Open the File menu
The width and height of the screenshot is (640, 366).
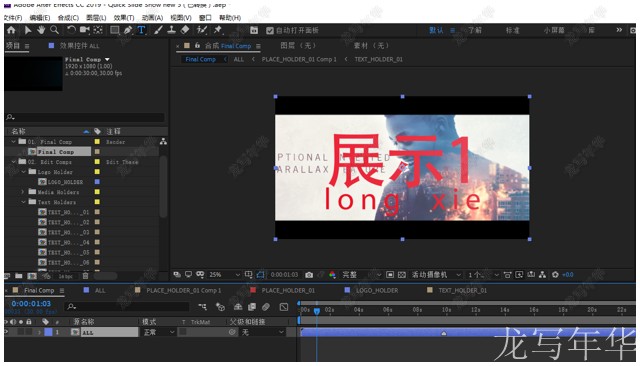13,18
